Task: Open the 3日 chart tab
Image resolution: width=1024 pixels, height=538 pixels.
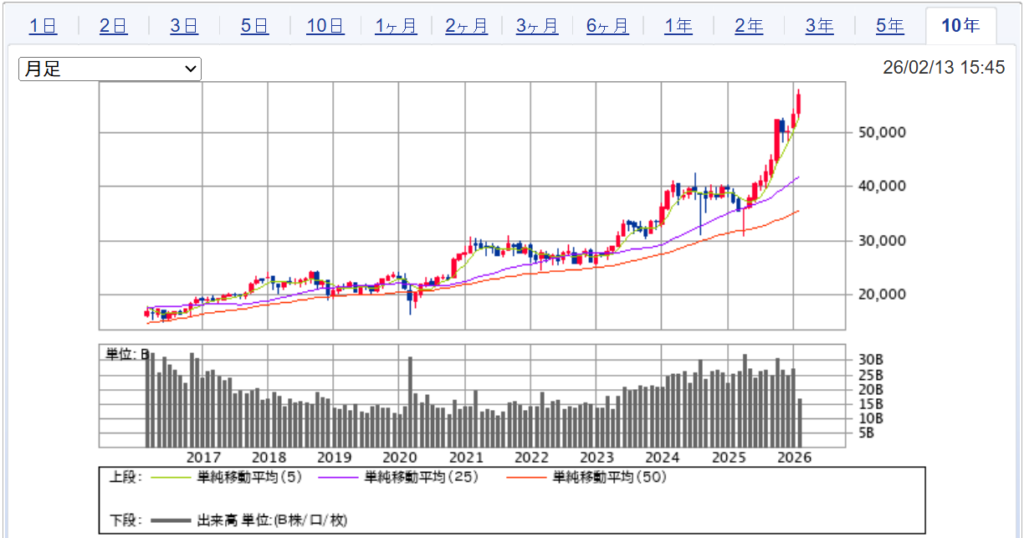Action: click(184, 26)
